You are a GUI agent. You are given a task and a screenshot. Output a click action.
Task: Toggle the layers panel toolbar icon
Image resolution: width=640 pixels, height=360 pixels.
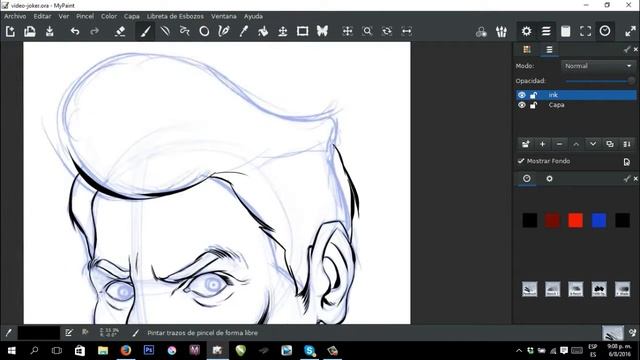click(x=546, y=31)
